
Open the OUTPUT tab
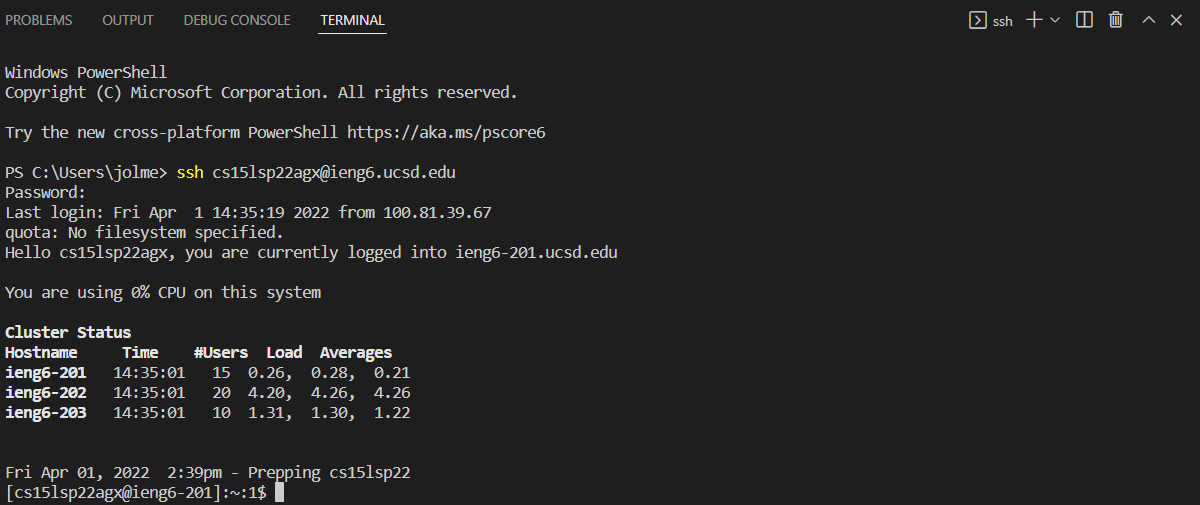coord(128,20)
